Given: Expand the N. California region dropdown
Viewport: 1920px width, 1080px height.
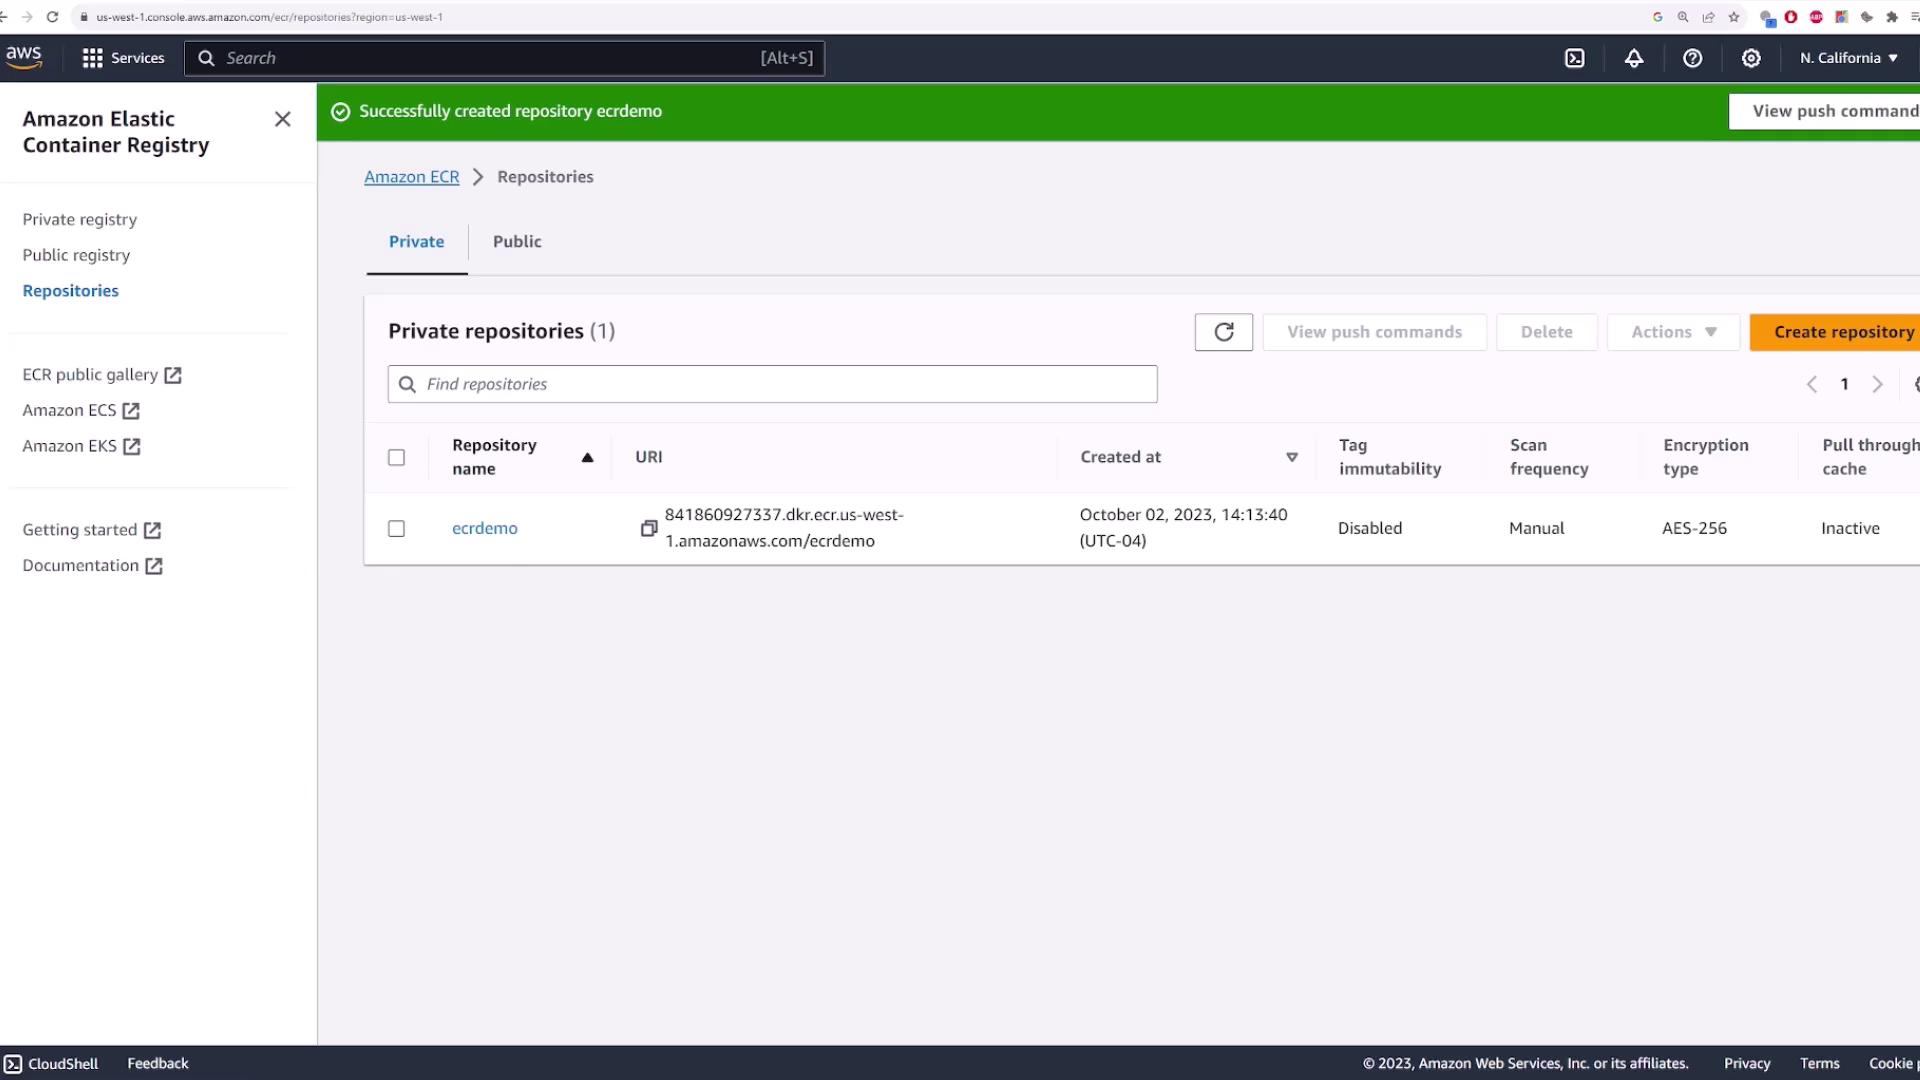Looking at the screenshot, I should pyautogui.click(x=1848, y=58).
